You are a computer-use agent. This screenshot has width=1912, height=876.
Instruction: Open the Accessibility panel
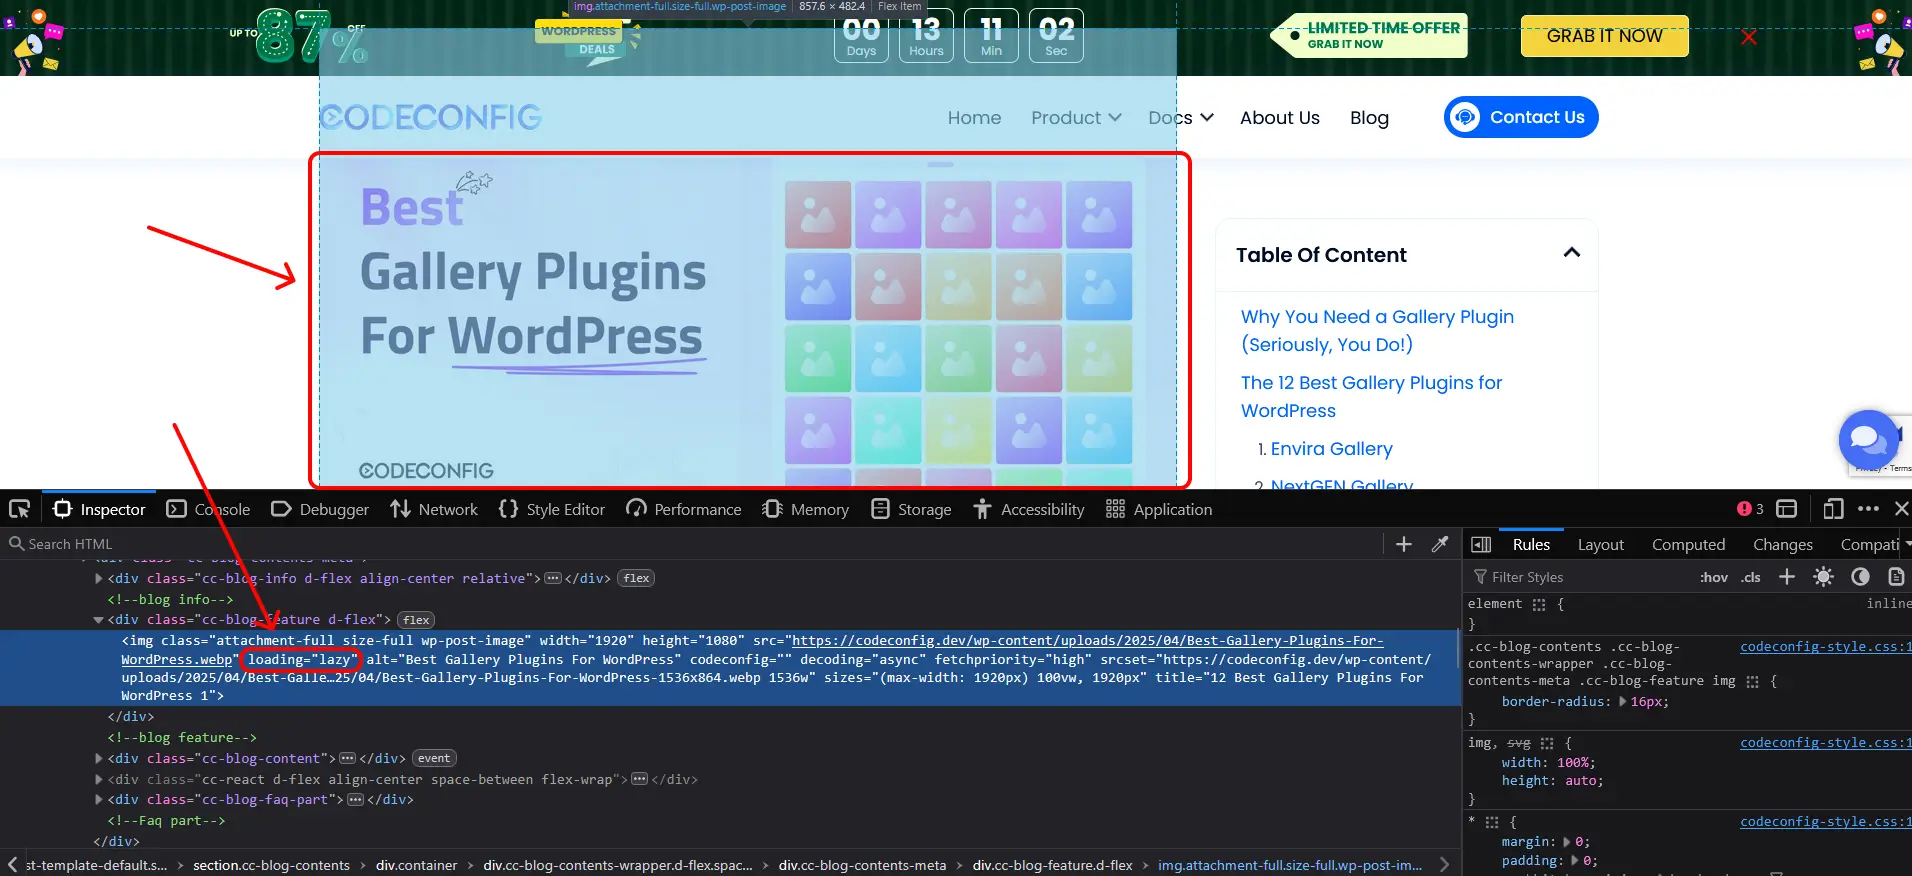[x=1029, y=509]
